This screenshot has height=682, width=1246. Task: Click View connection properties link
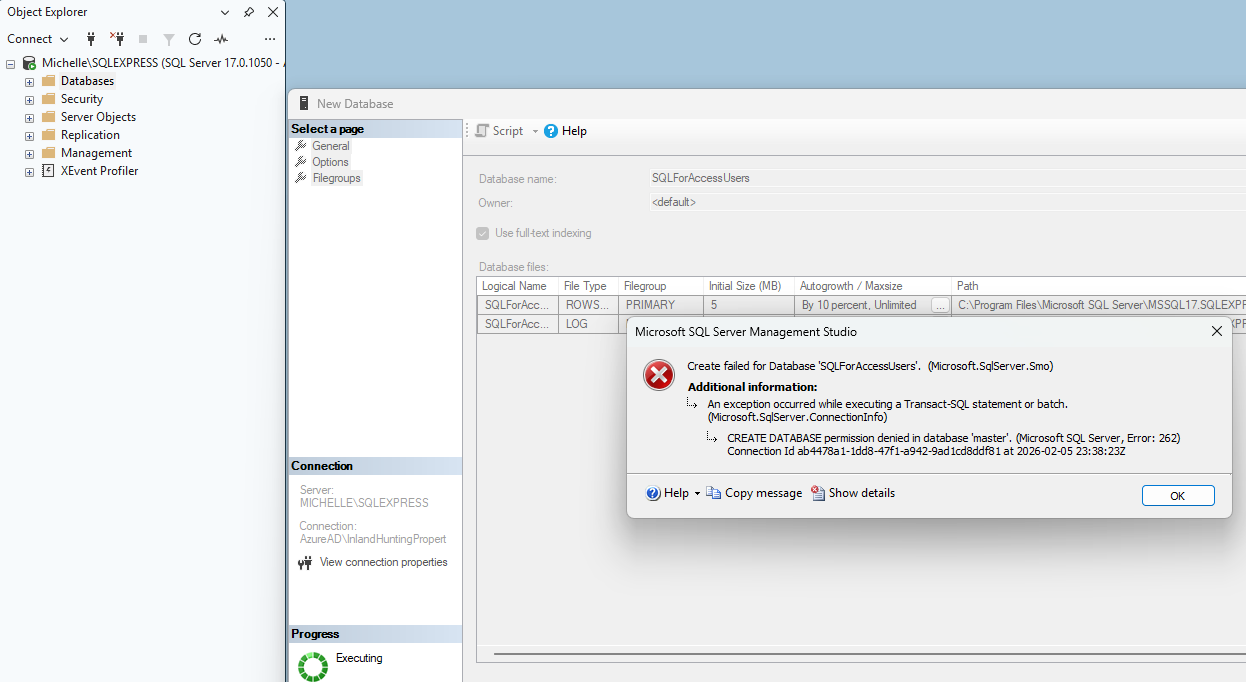383,562
